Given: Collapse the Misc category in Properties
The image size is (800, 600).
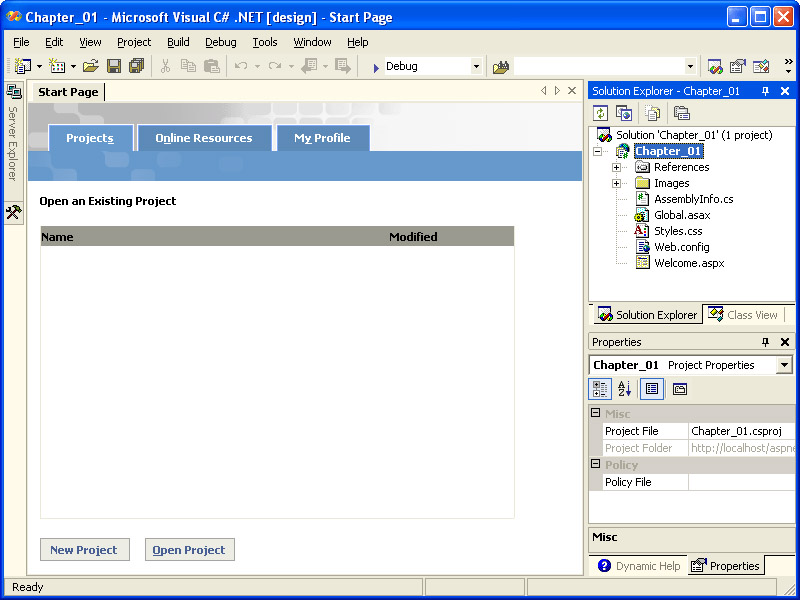Looking at the screenshot, I should pos(596,414).
